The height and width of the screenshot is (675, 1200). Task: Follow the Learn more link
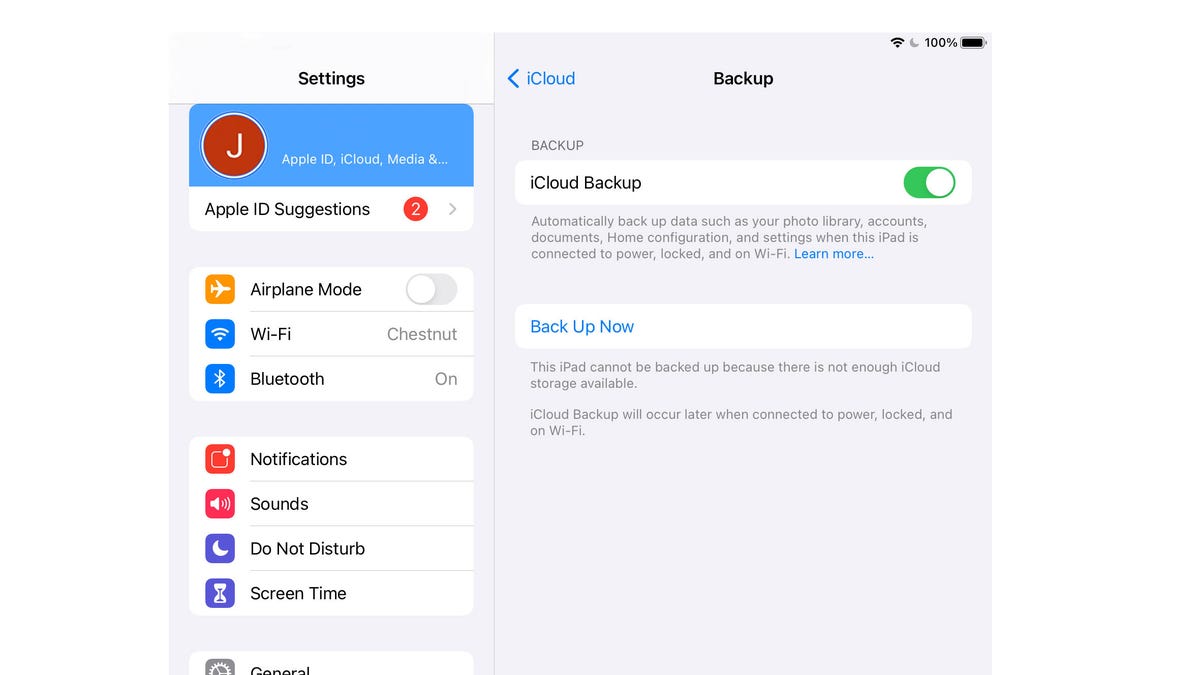click(834, 254)
